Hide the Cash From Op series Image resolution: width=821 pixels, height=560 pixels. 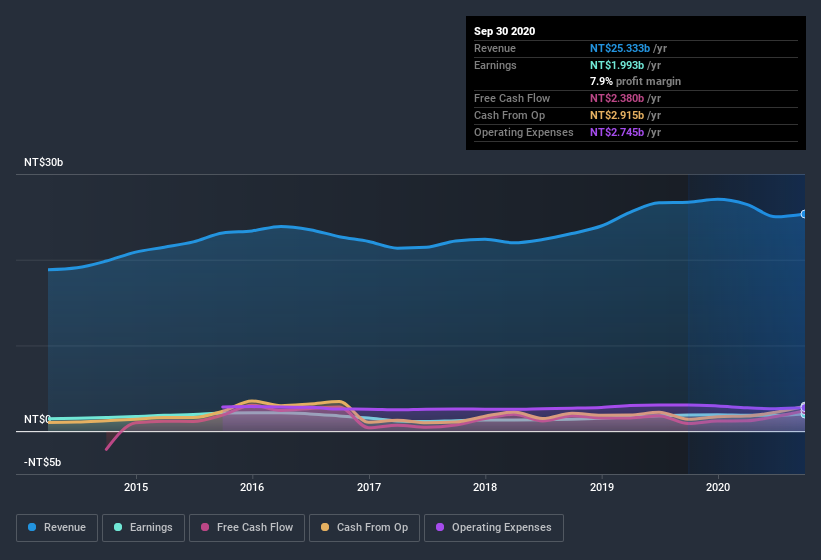(364, 528)
